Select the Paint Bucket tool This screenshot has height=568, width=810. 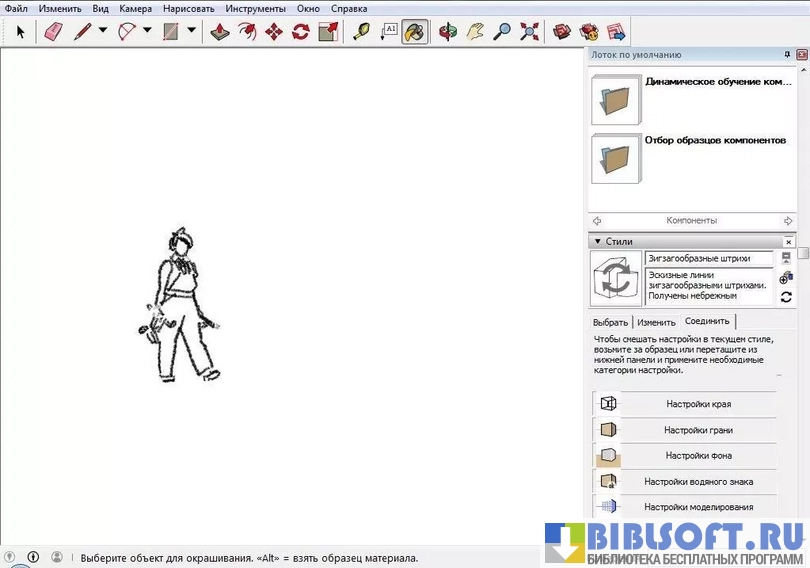pyautogui.click(x=414, y=31)
